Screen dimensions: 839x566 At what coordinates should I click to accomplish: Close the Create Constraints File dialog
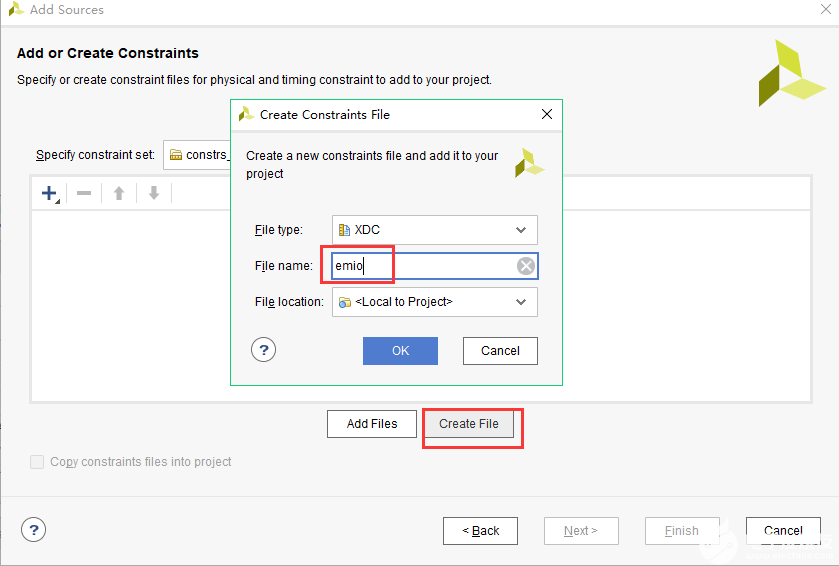tap(546, 114)
